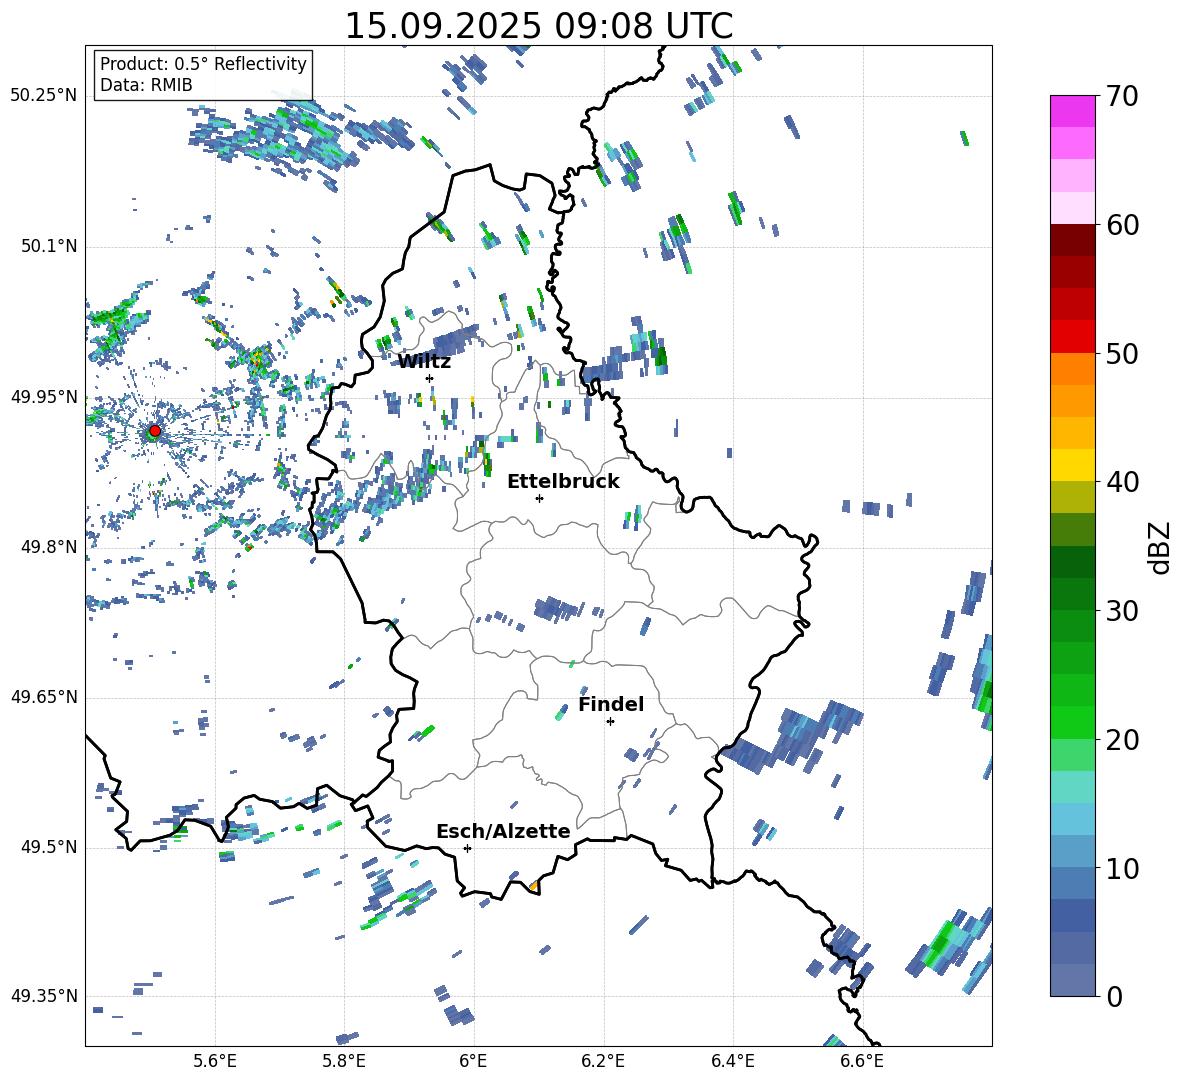The image size is (1184, 1081).
Task: Click the 6.4°E longitude label
Action: click(732, 1061)
